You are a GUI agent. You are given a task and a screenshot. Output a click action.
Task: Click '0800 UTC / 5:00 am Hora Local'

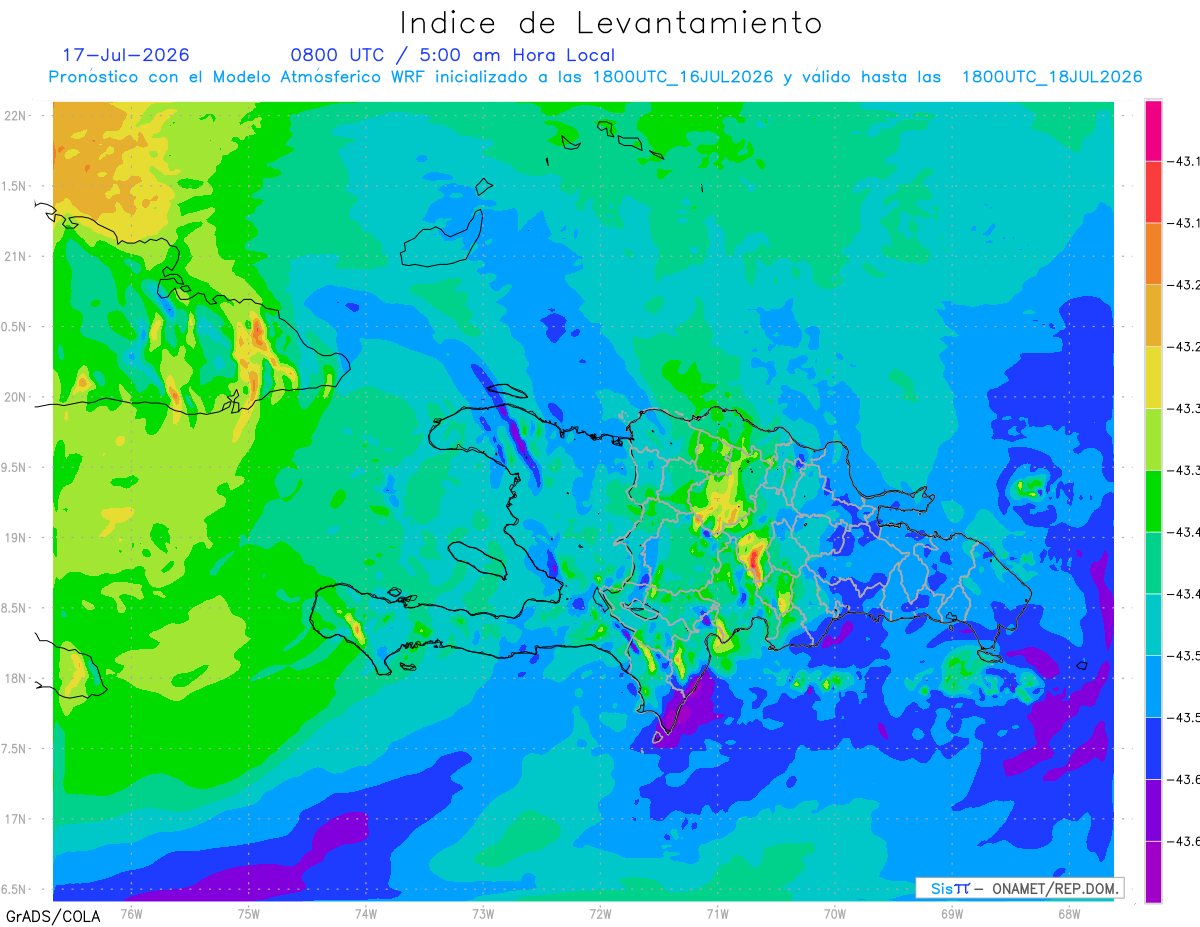(x=452, y=56)
